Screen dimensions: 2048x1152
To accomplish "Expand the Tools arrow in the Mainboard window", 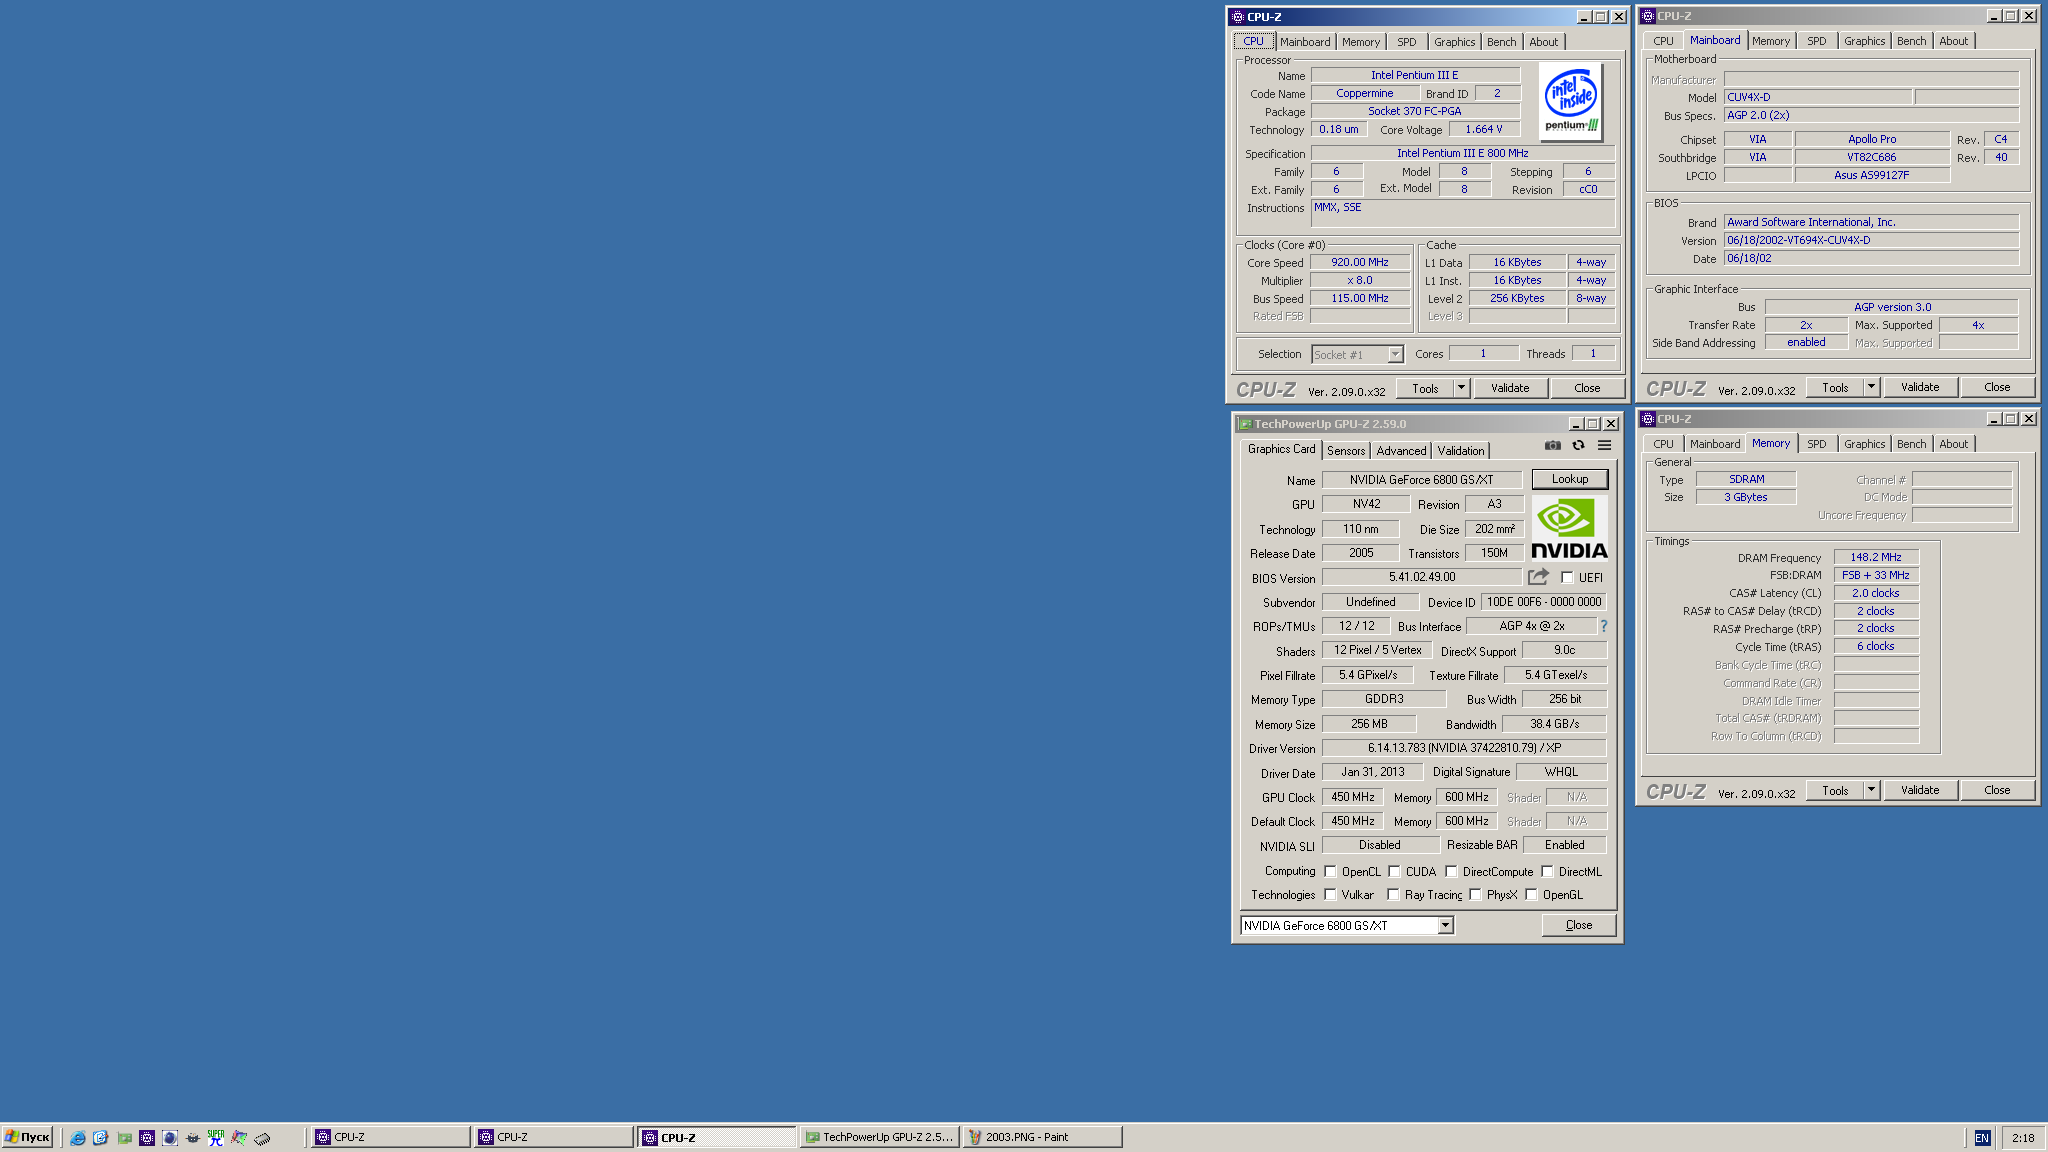I will (1871, 387).
